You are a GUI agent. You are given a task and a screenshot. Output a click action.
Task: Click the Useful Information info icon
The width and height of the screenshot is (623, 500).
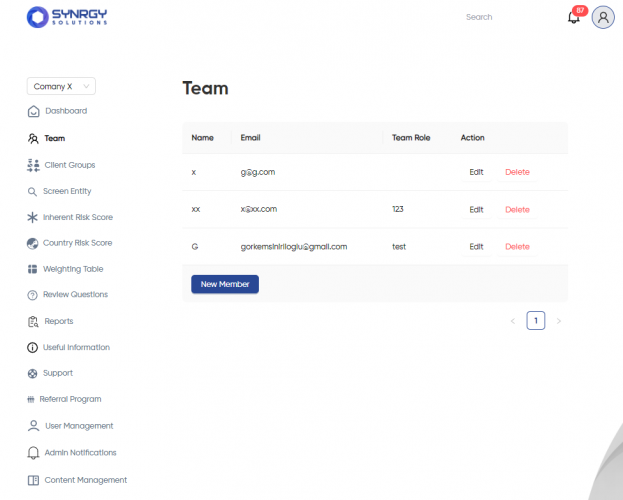pyautogui.click(x=32, y=347)
